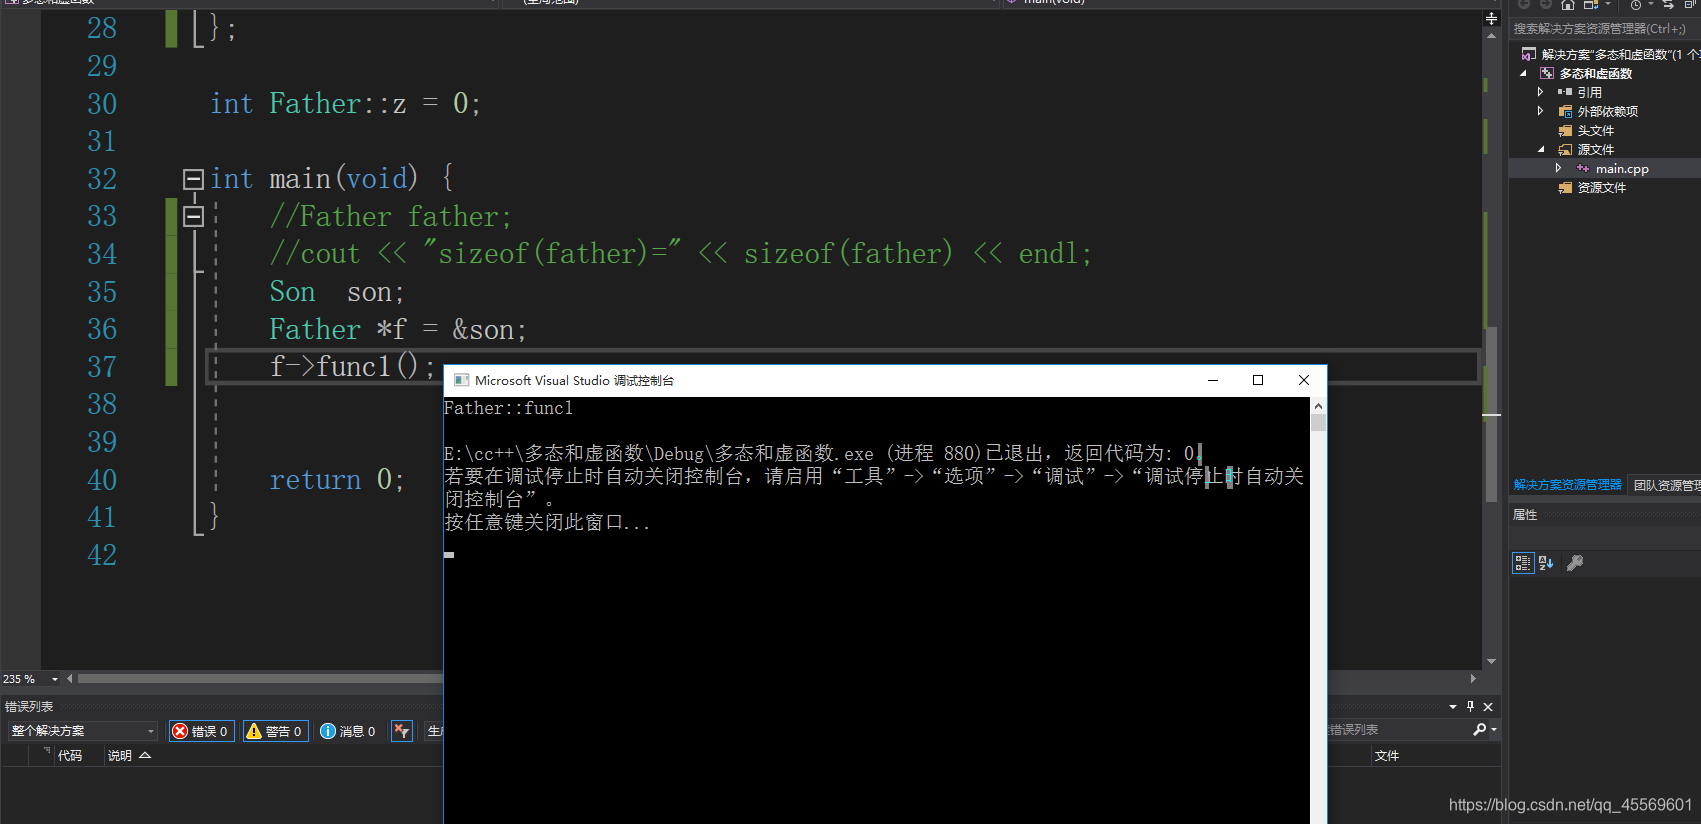1701x824 pixels.
Task: Expand the 外部依赖项 node
Action: [x=1541, y=111]
